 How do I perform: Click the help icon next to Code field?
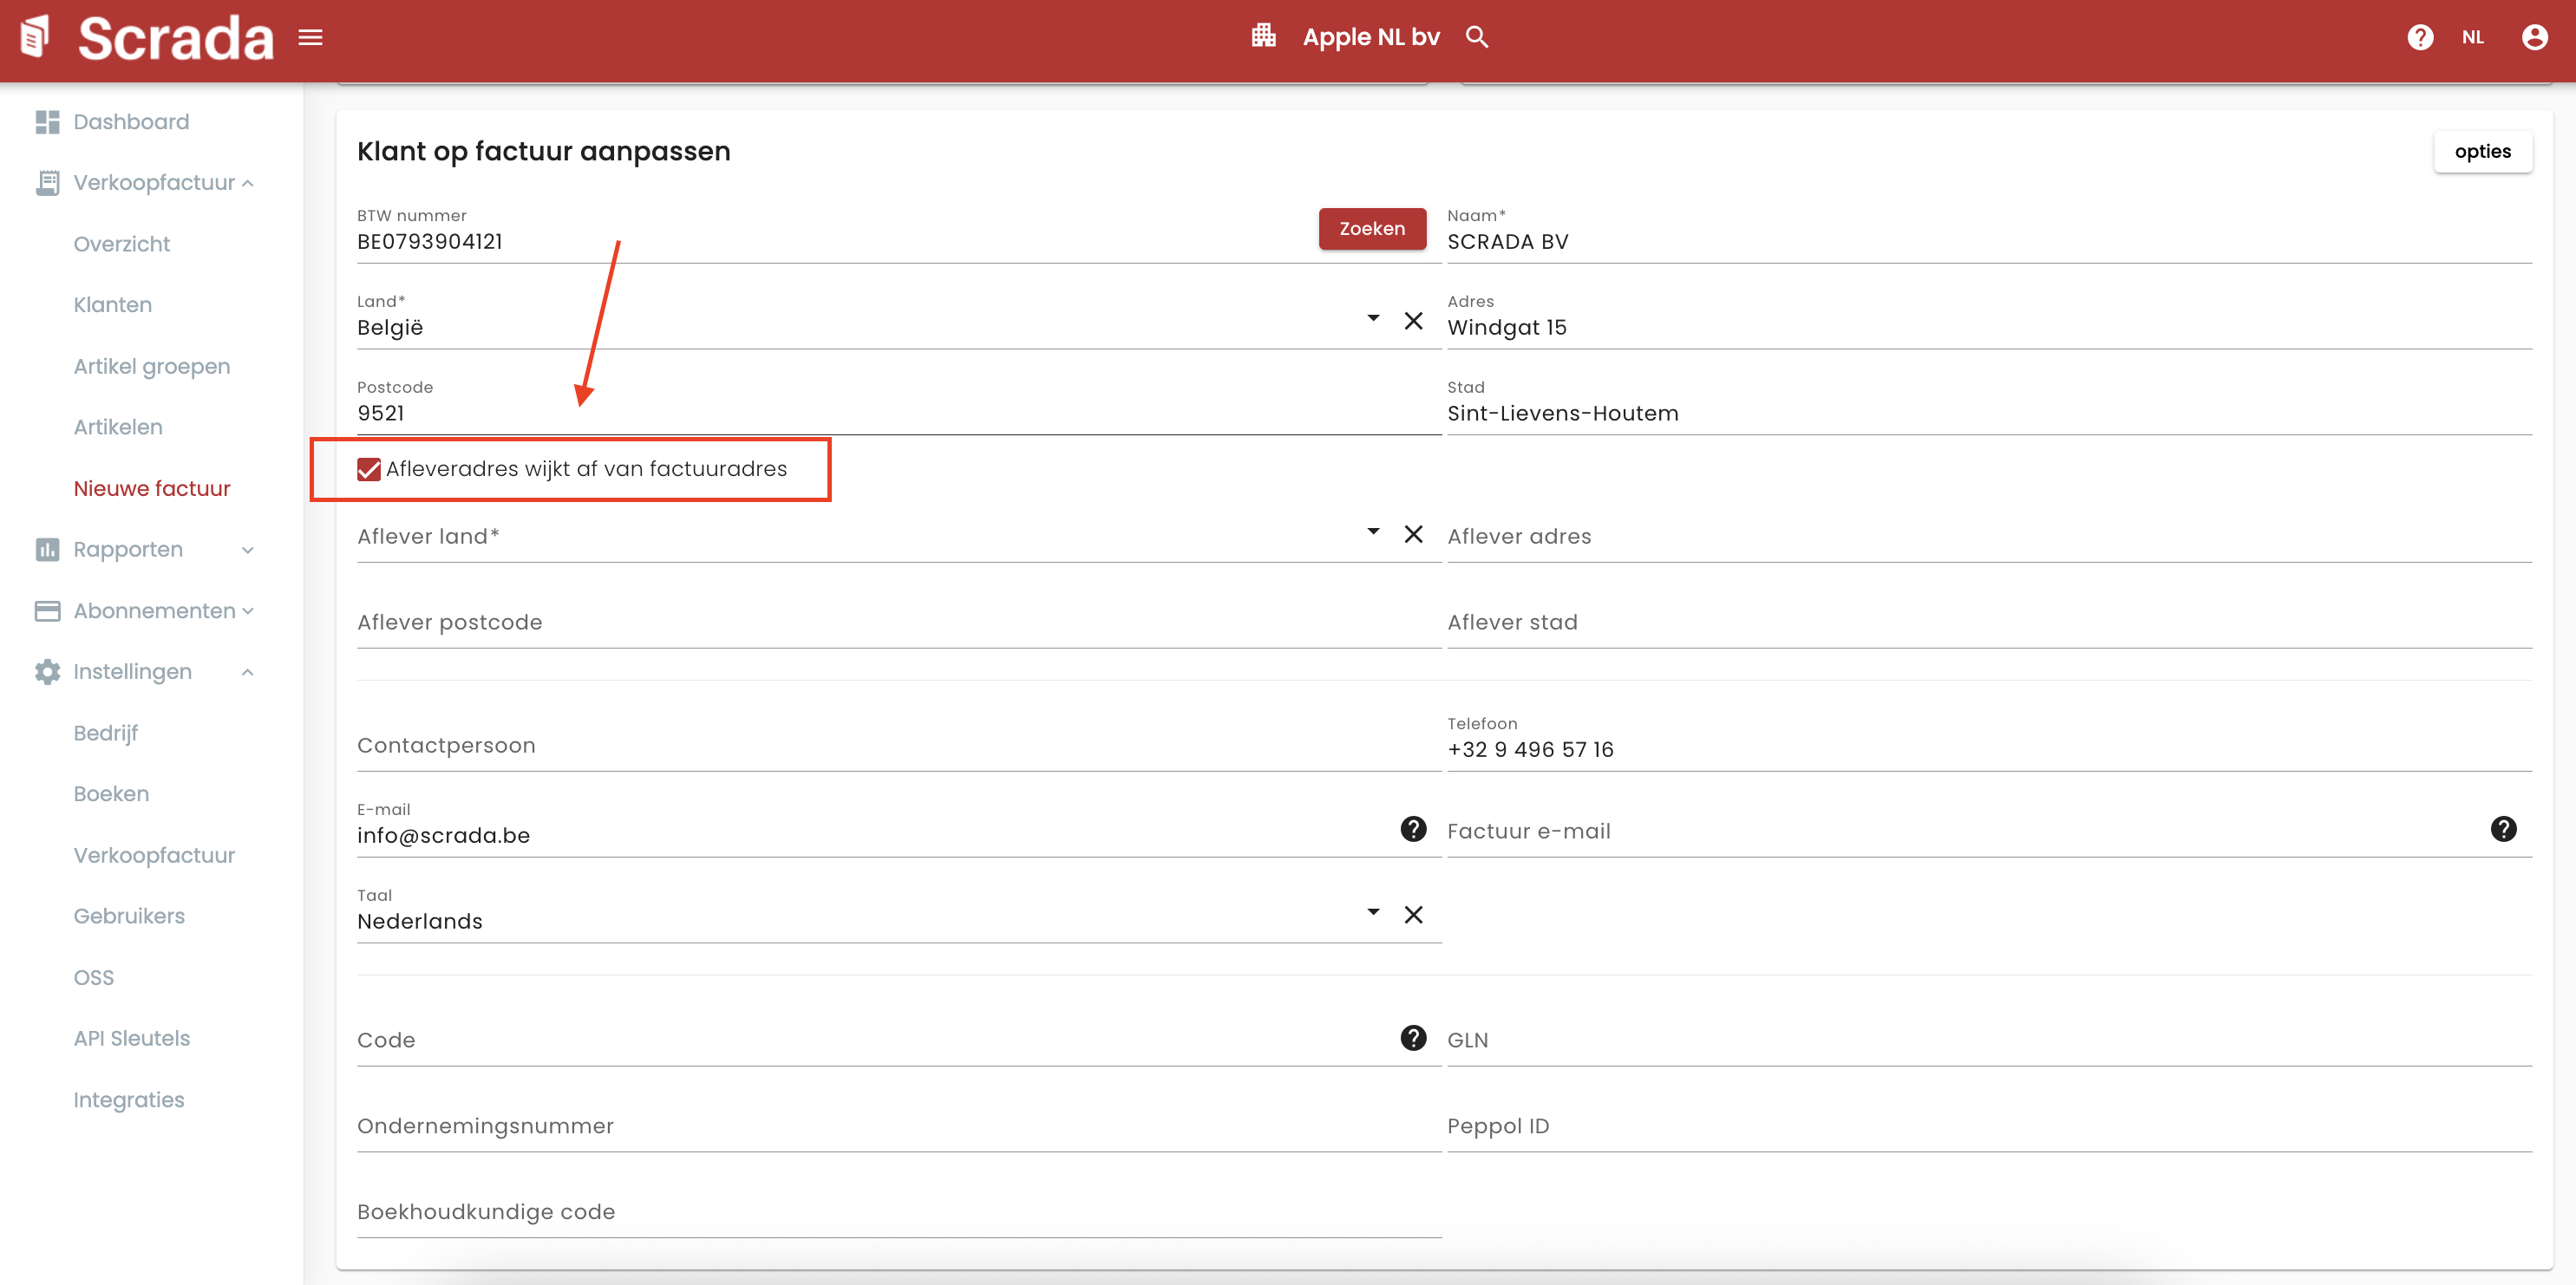[x=1413, y=1038]
